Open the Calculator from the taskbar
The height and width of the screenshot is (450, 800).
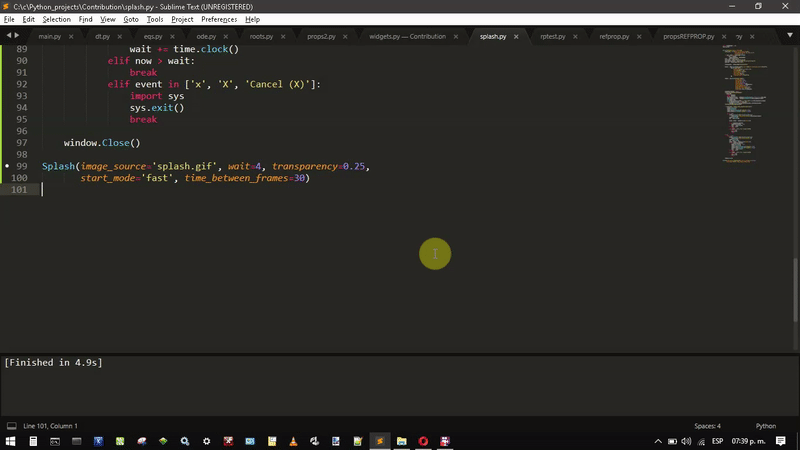click(33, 441)
